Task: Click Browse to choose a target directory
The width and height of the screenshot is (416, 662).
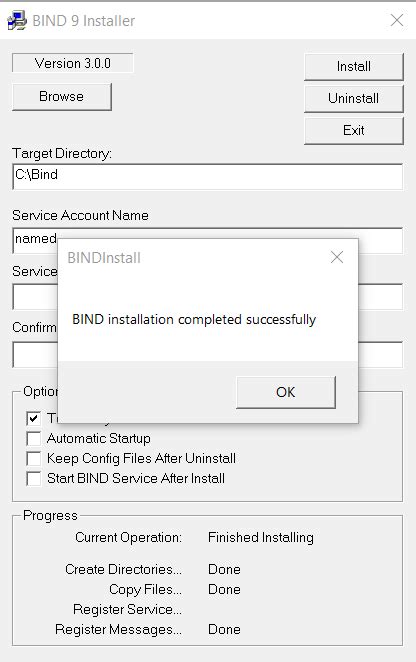Action: click(62, 97)
